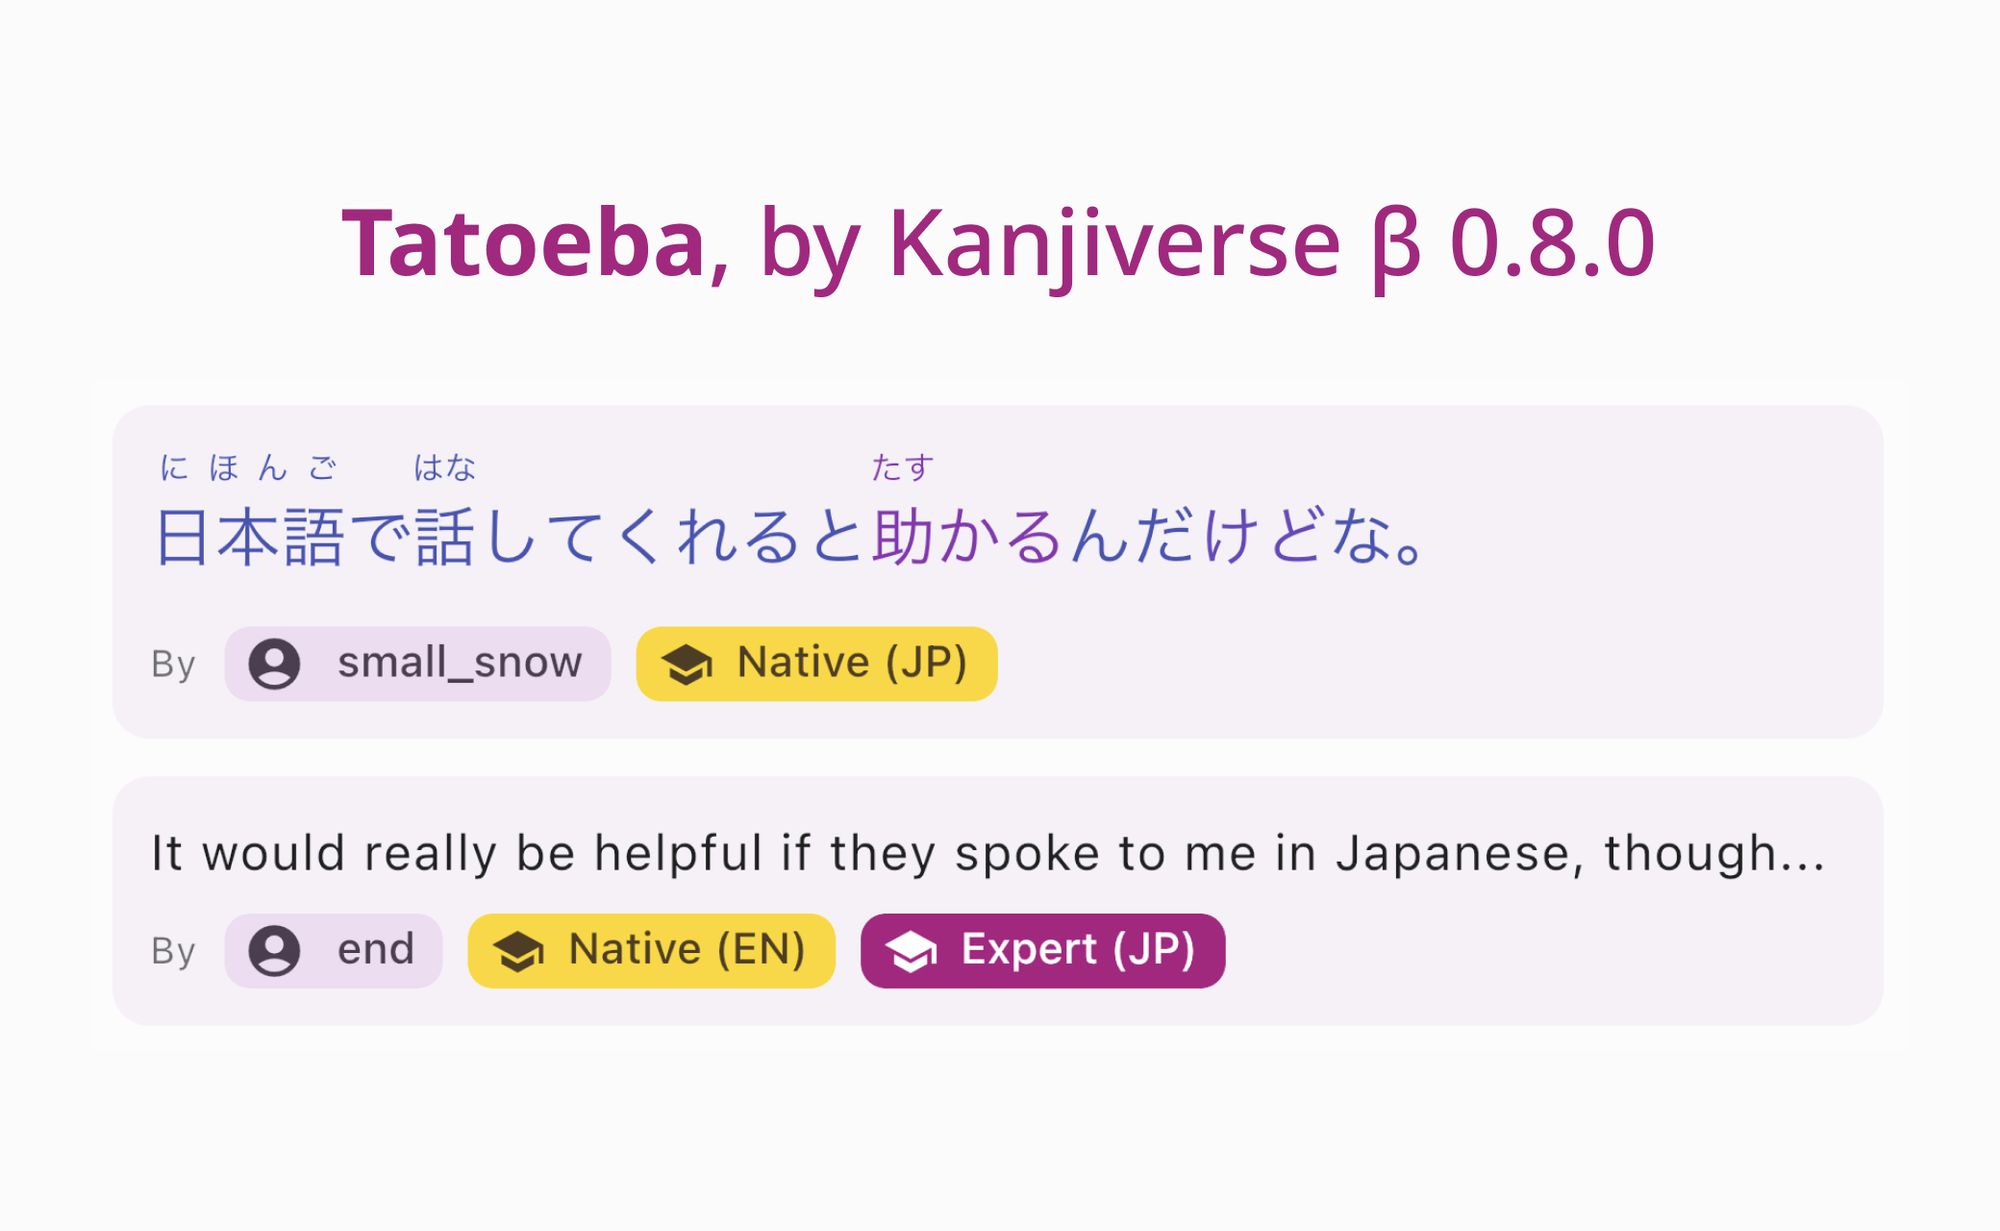Click the avatar icon next to small_snow
This screenshot has width=2000, height=1231.
(x=275, y=661)
